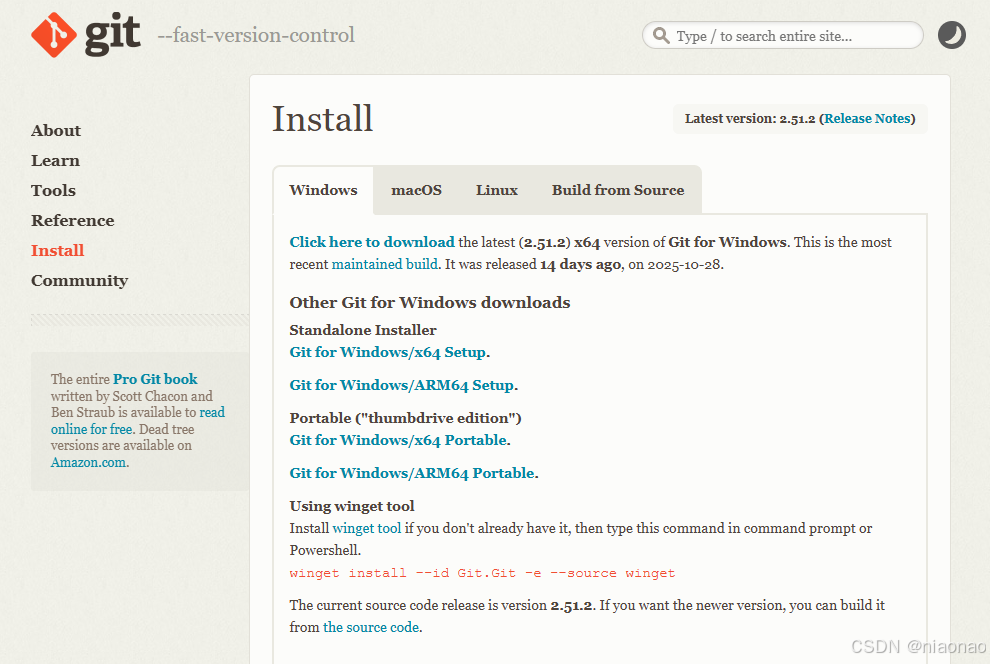The height and width of the screenshot is (664, 990).
Task: Click the '--fast-version-control' tagline
Action: [256, 35]
